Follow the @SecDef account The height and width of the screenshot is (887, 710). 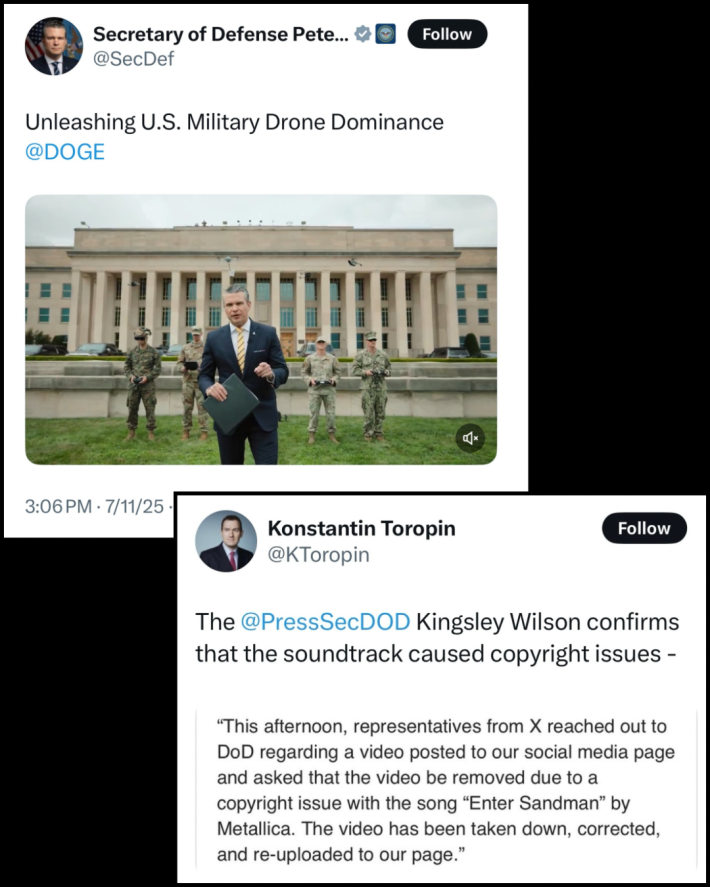(447, 34)
